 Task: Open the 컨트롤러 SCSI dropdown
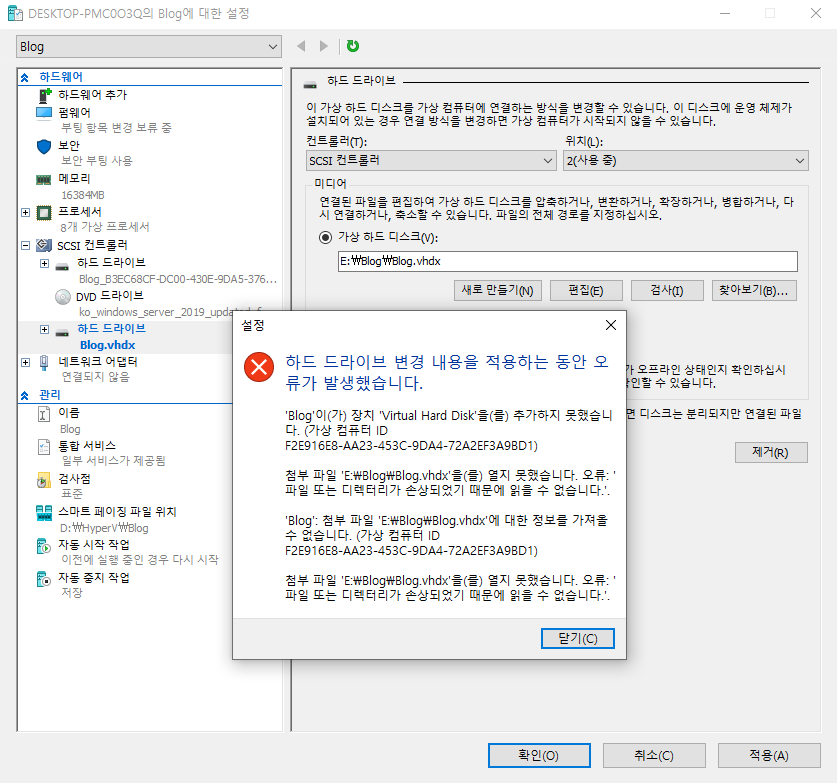tap(431, 161)
